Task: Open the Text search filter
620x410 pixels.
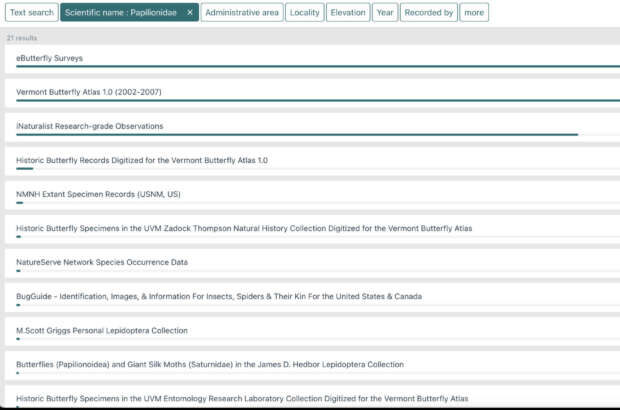Action: tap(30, 12)
